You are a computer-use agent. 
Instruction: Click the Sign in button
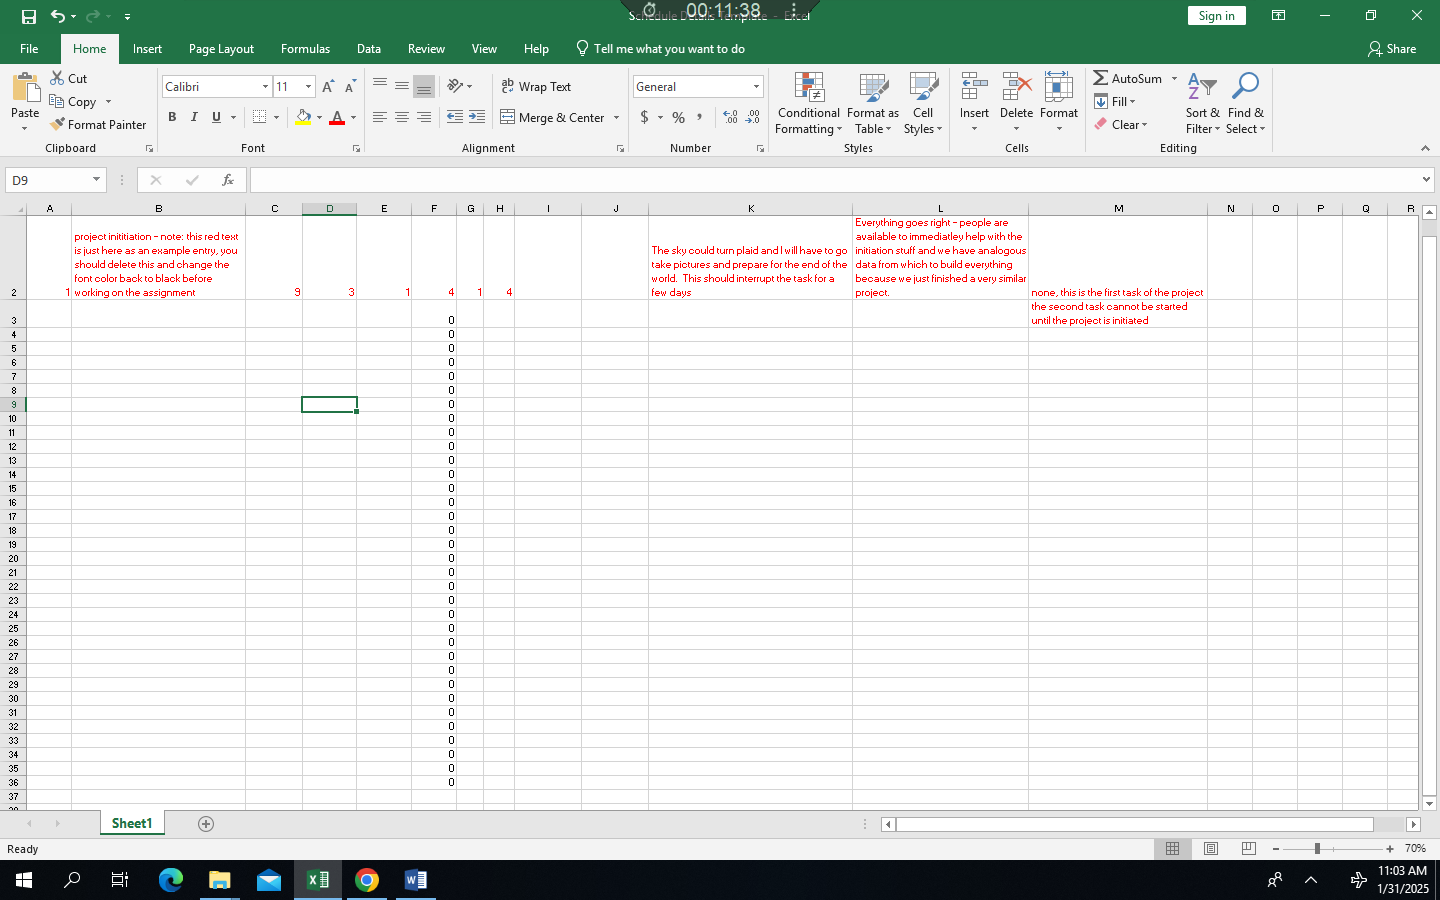click(x=1216, y=15)
